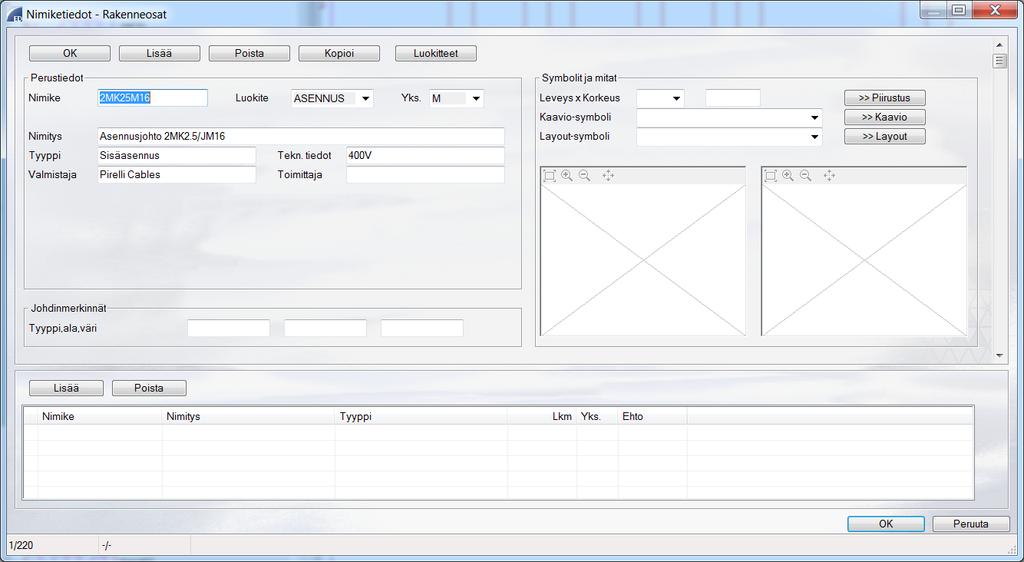This screenshot has height=562, width=1024.
Task: Click the Nimike field containing 2MK25M16
Action: coord(153,98)
